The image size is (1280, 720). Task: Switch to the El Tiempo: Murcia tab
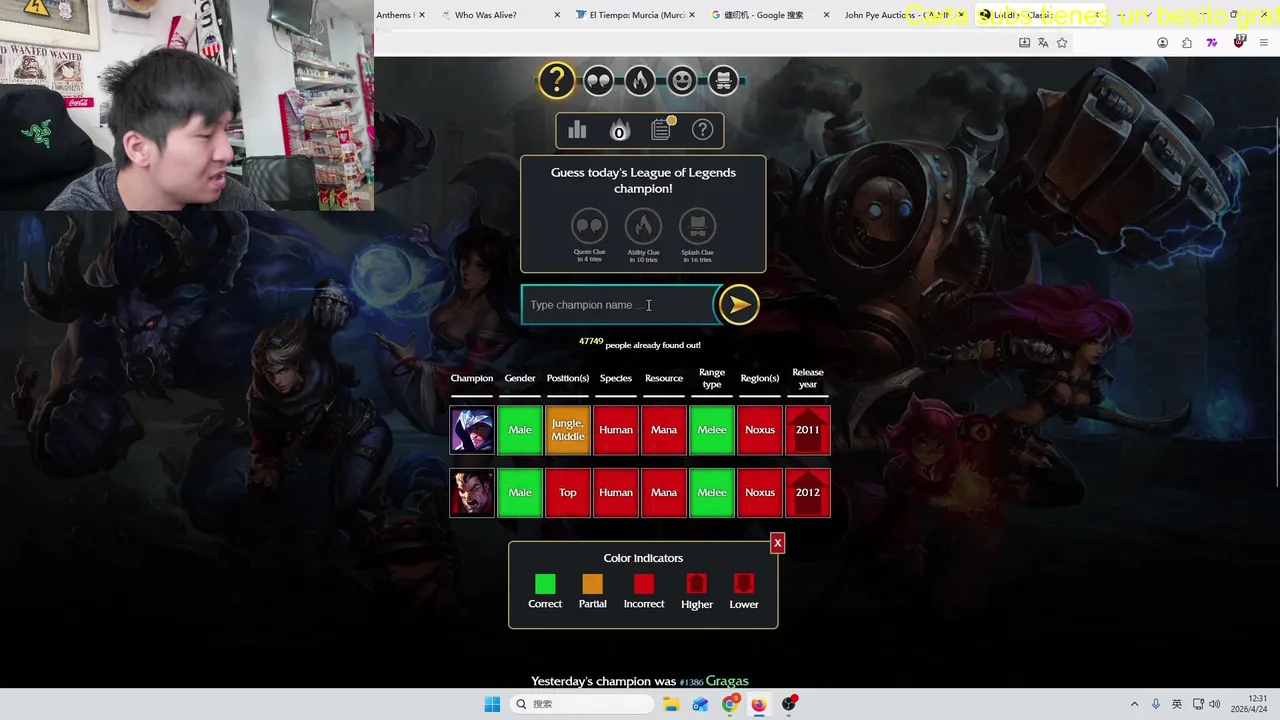pyautogui.click(x=637, y=15)
